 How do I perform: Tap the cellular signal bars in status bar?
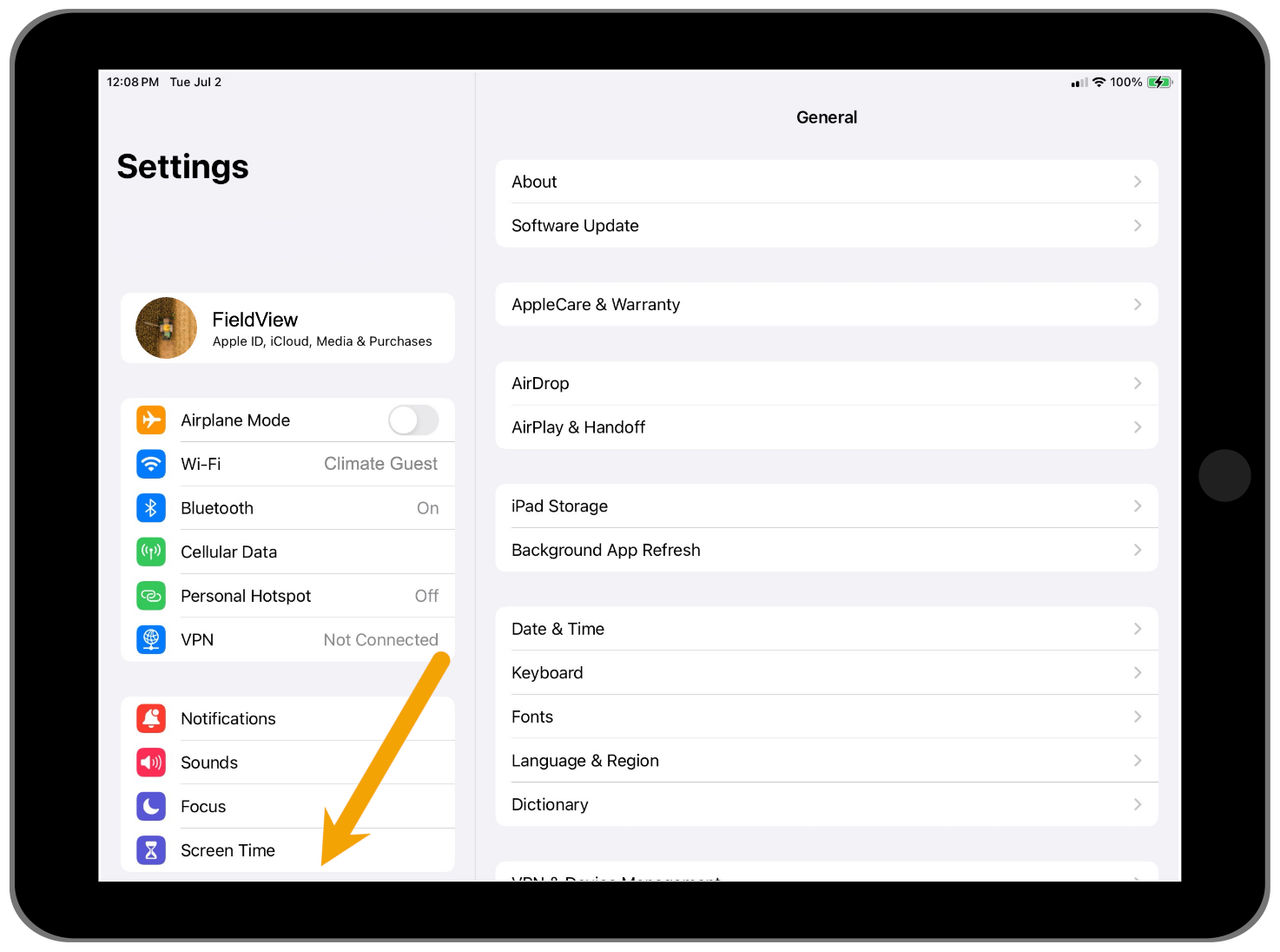click(x=1079, y=83)
